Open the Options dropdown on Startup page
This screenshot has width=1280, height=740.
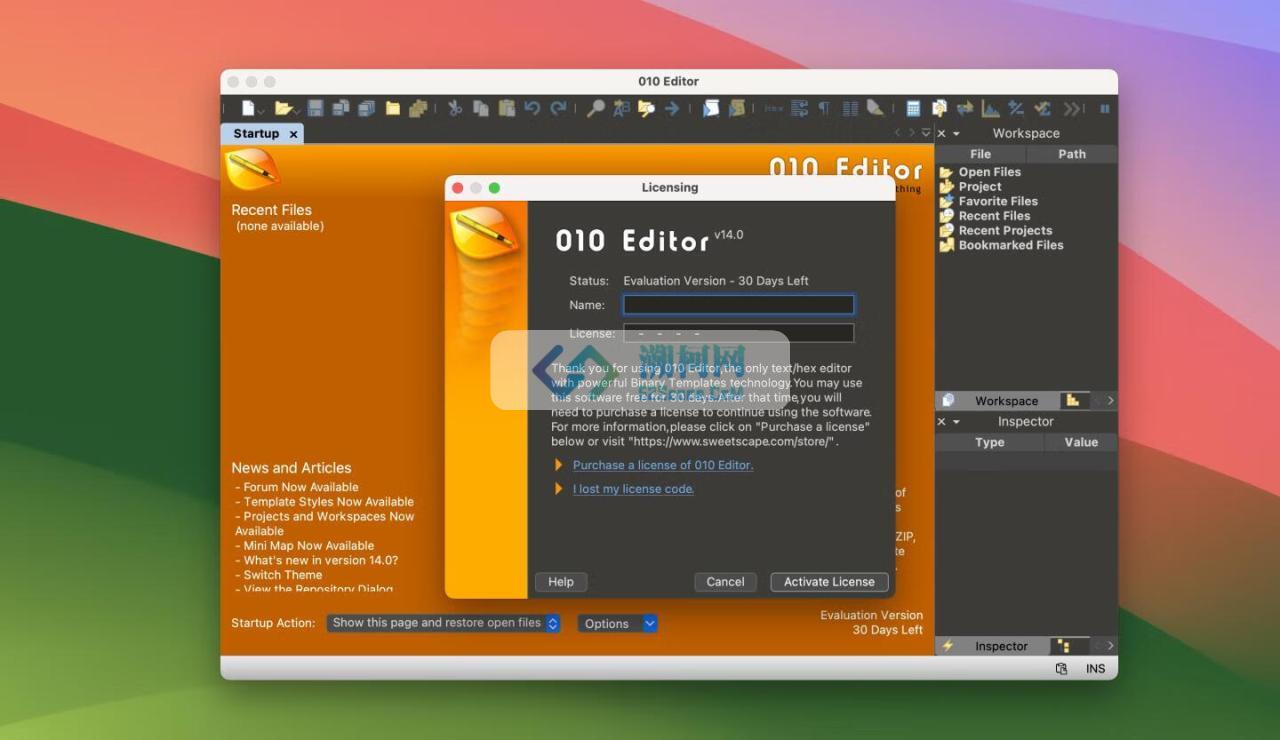pos(617,623)
